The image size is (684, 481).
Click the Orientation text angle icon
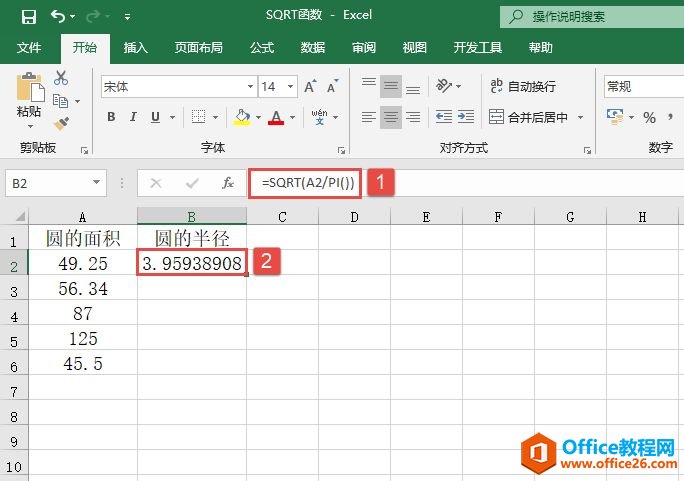[x=444, y=85]
